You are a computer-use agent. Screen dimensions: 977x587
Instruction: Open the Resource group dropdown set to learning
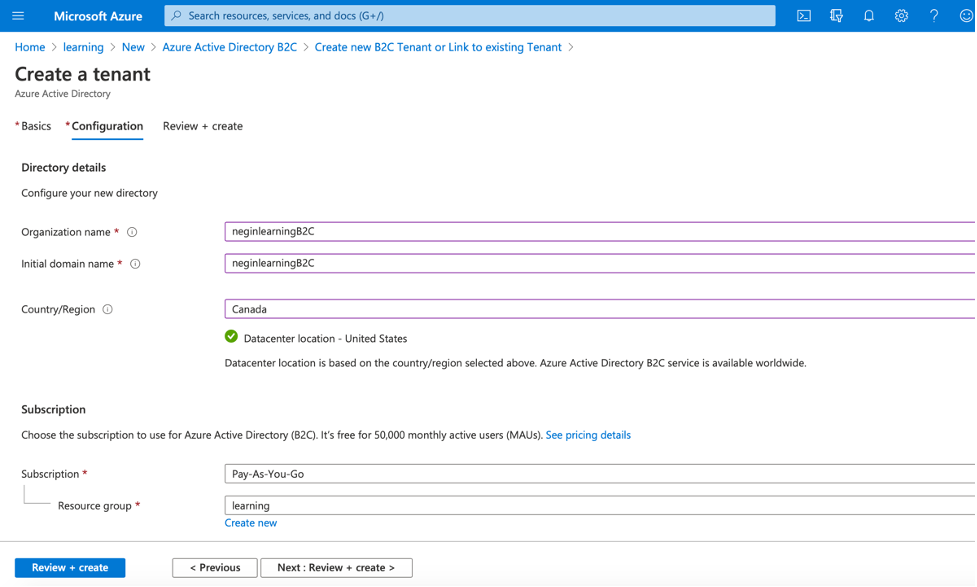[x=600, y=506]
